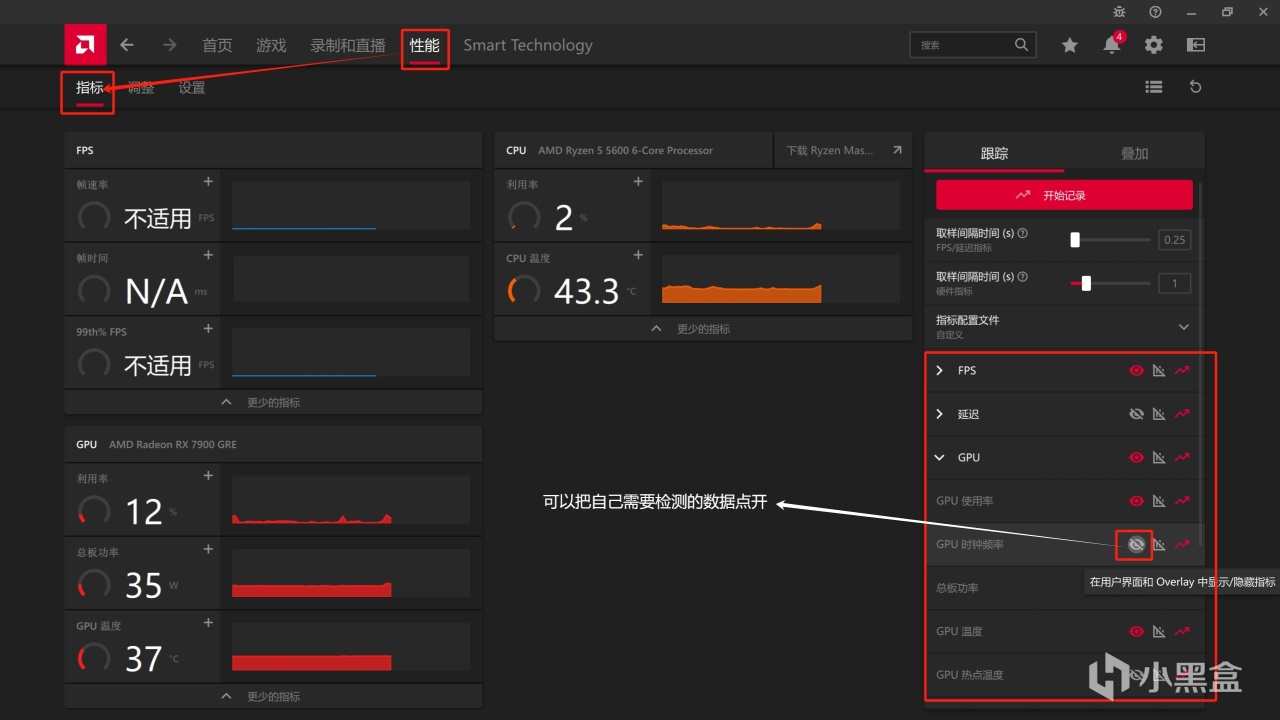This screenshot has height=720, width=1280.
Task: Toggle the crossed-chart icon in the GPU 使用率 row
Action: coord(1159,501)
